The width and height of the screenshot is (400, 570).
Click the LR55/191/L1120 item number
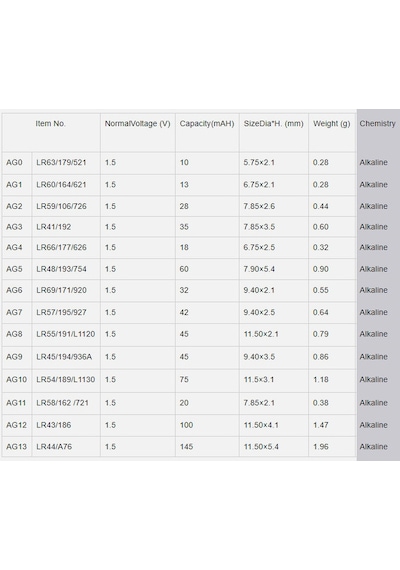[65, 334]
